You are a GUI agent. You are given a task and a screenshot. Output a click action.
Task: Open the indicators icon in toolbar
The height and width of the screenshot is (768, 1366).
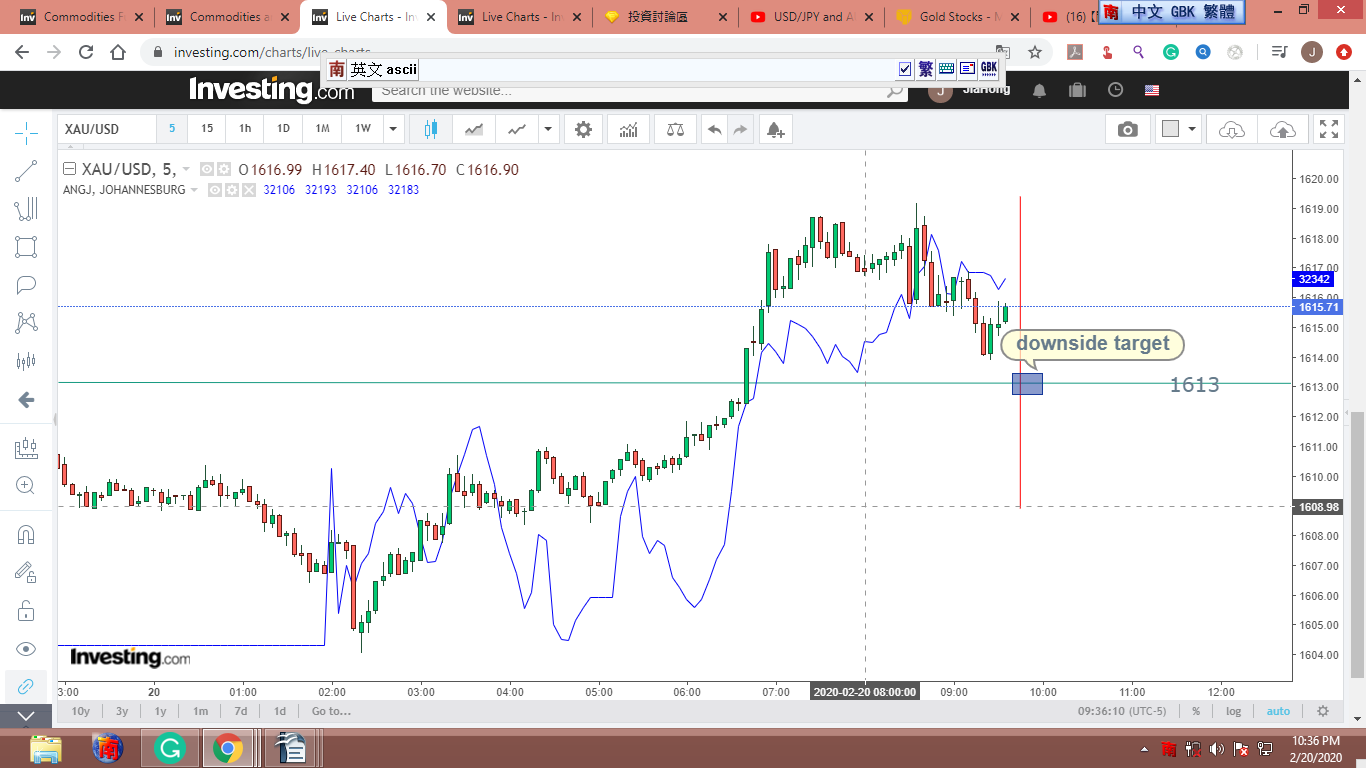[629, 129]
